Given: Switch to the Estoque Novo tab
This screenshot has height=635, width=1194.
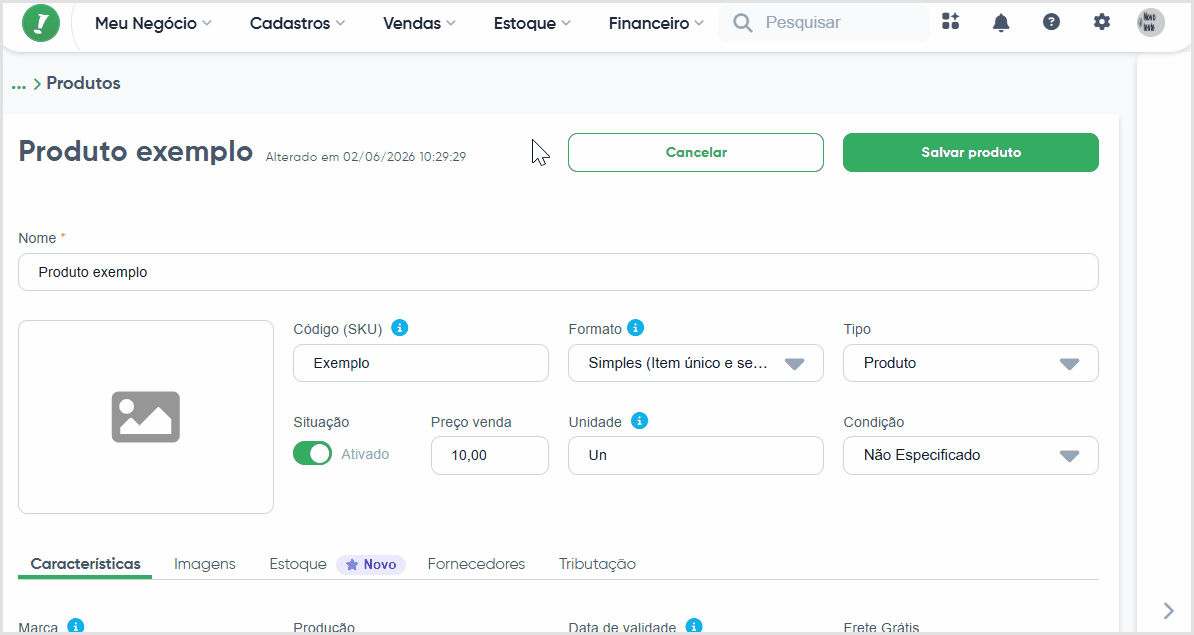Looking at the screenshot, I should click(337, 564).
